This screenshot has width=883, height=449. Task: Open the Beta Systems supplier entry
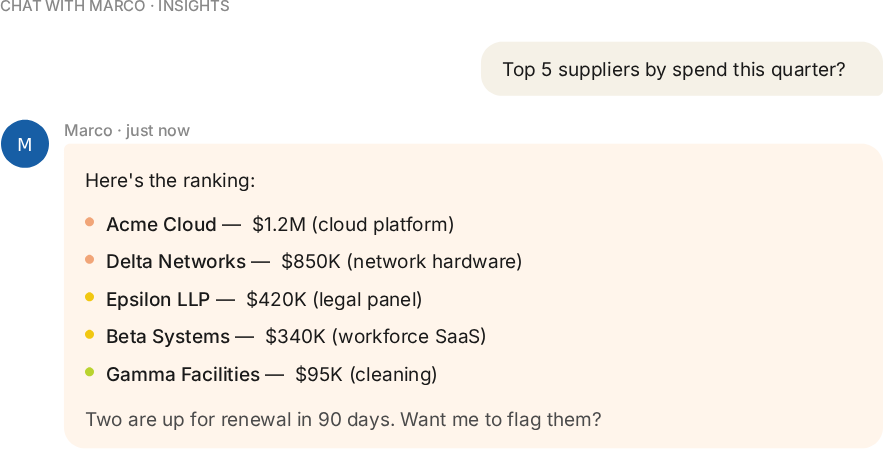click(168, 336)
